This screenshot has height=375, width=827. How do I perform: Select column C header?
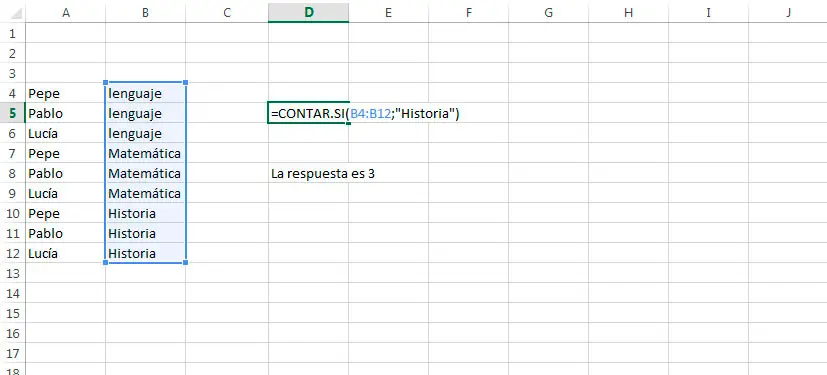point(227,13)
